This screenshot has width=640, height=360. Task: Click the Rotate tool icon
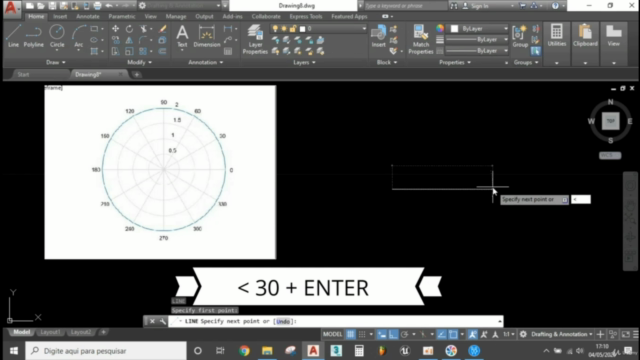click(x=129, y=29)
